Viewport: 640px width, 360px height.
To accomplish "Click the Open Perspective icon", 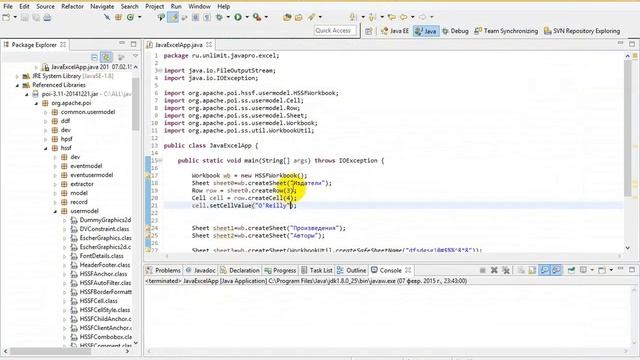I will point(369,31).
